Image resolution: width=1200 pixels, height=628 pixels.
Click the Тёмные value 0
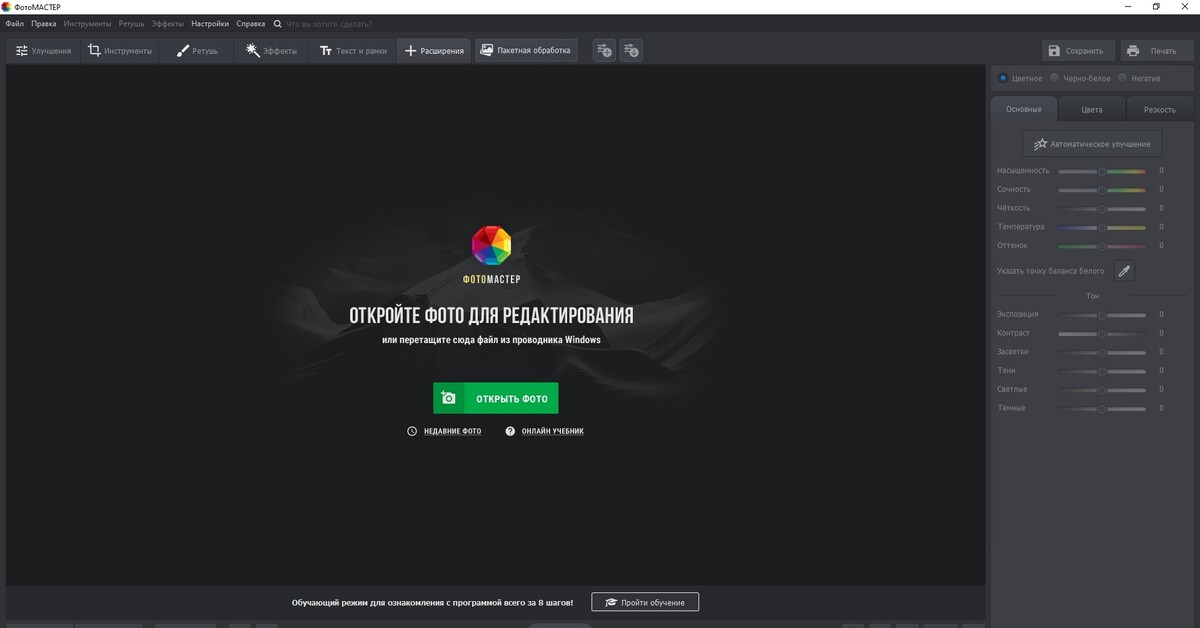(1161, 408)
